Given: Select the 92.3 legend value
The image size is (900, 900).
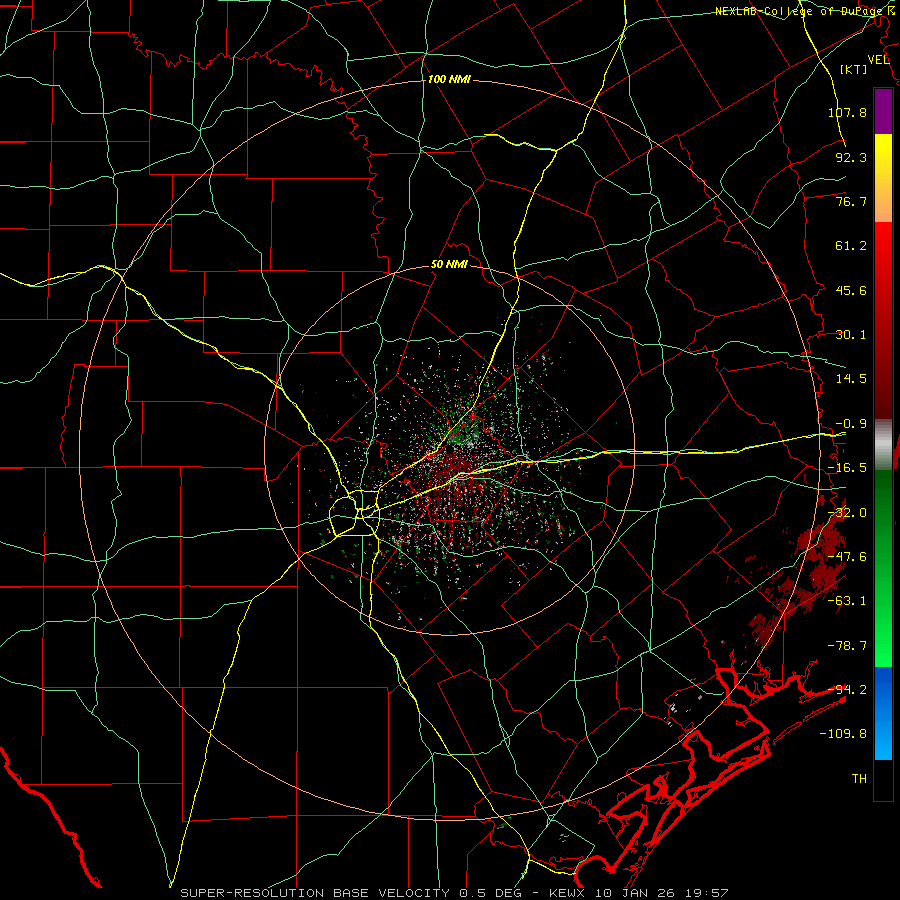Looking at the screenshot, I should [x=851, y=157].
